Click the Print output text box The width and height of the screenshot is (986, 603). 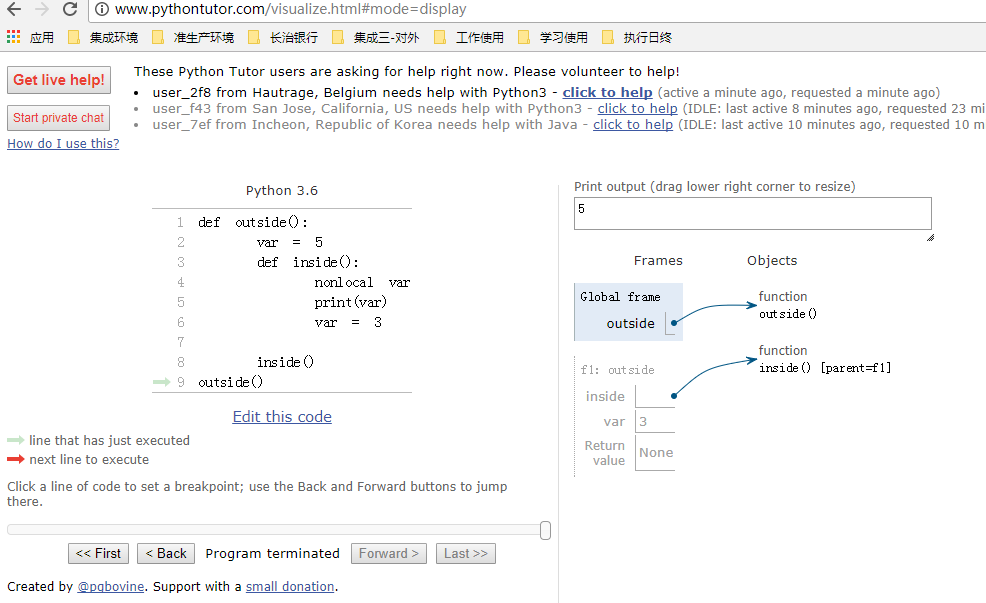point(752,214)
